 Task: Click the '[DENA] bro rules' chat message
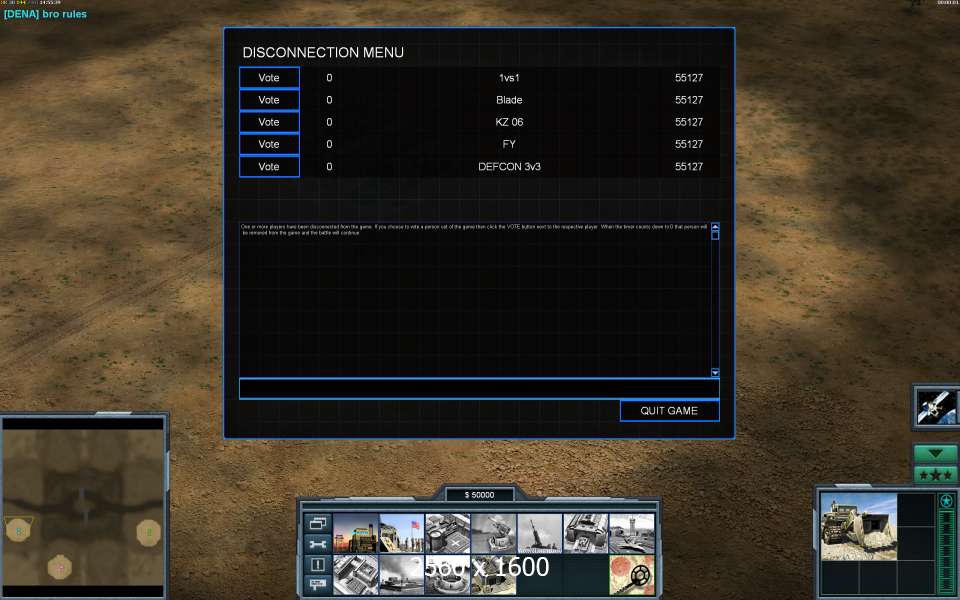(x=45, y=14)
